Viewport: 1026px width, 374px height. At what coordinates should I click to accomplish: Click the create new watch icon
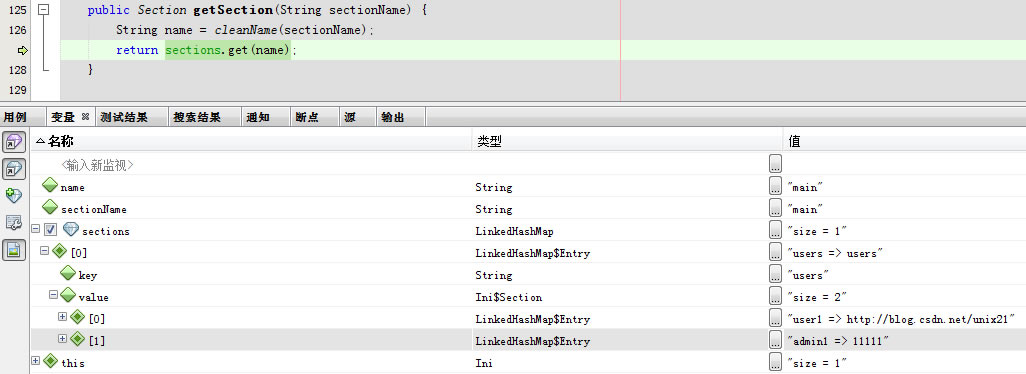pyautogui.click(x=14, y=196)
